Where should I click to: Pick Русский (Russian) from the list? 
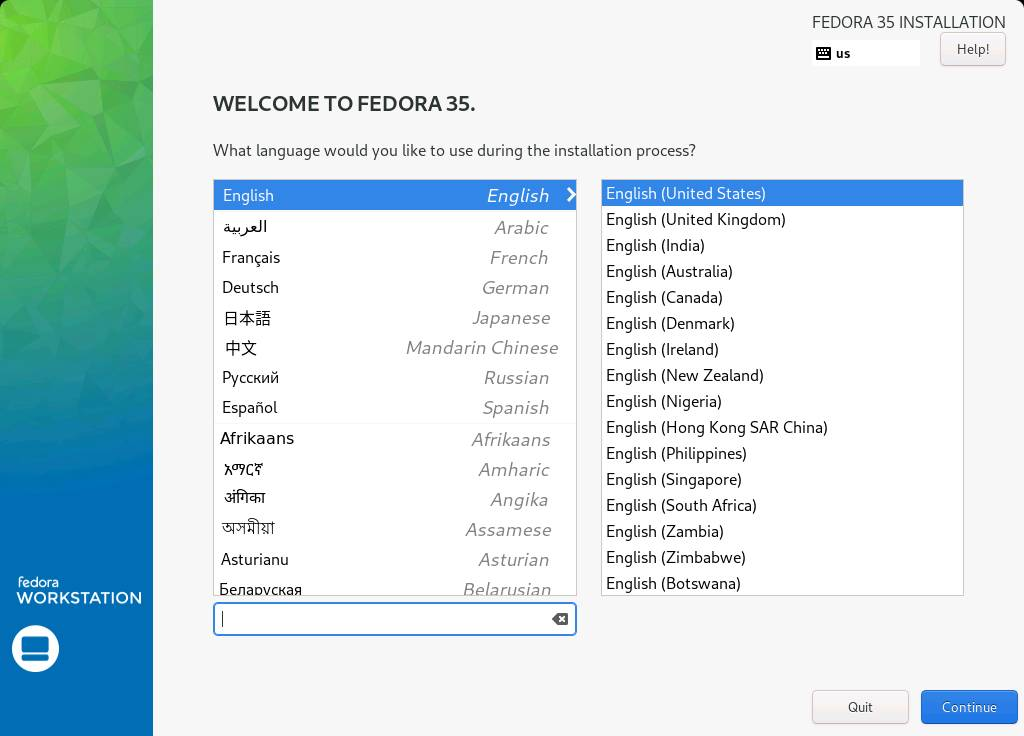click(x=394, y=377)
